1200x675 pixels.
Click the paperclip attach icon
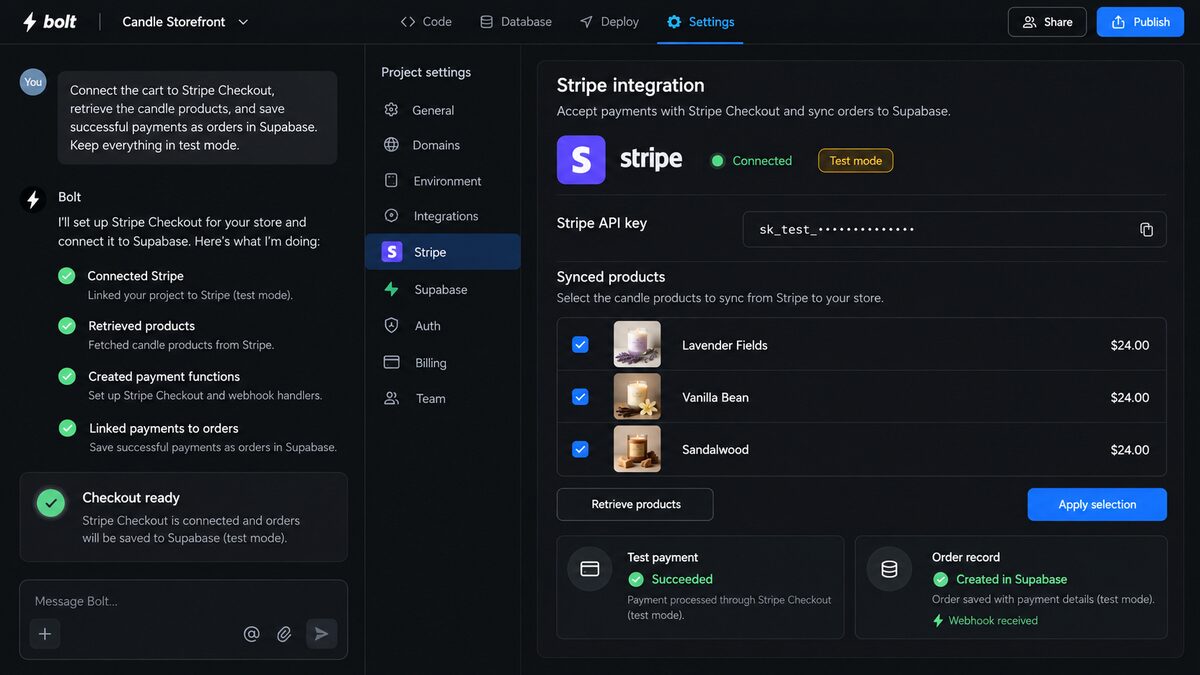click(284, 634)
